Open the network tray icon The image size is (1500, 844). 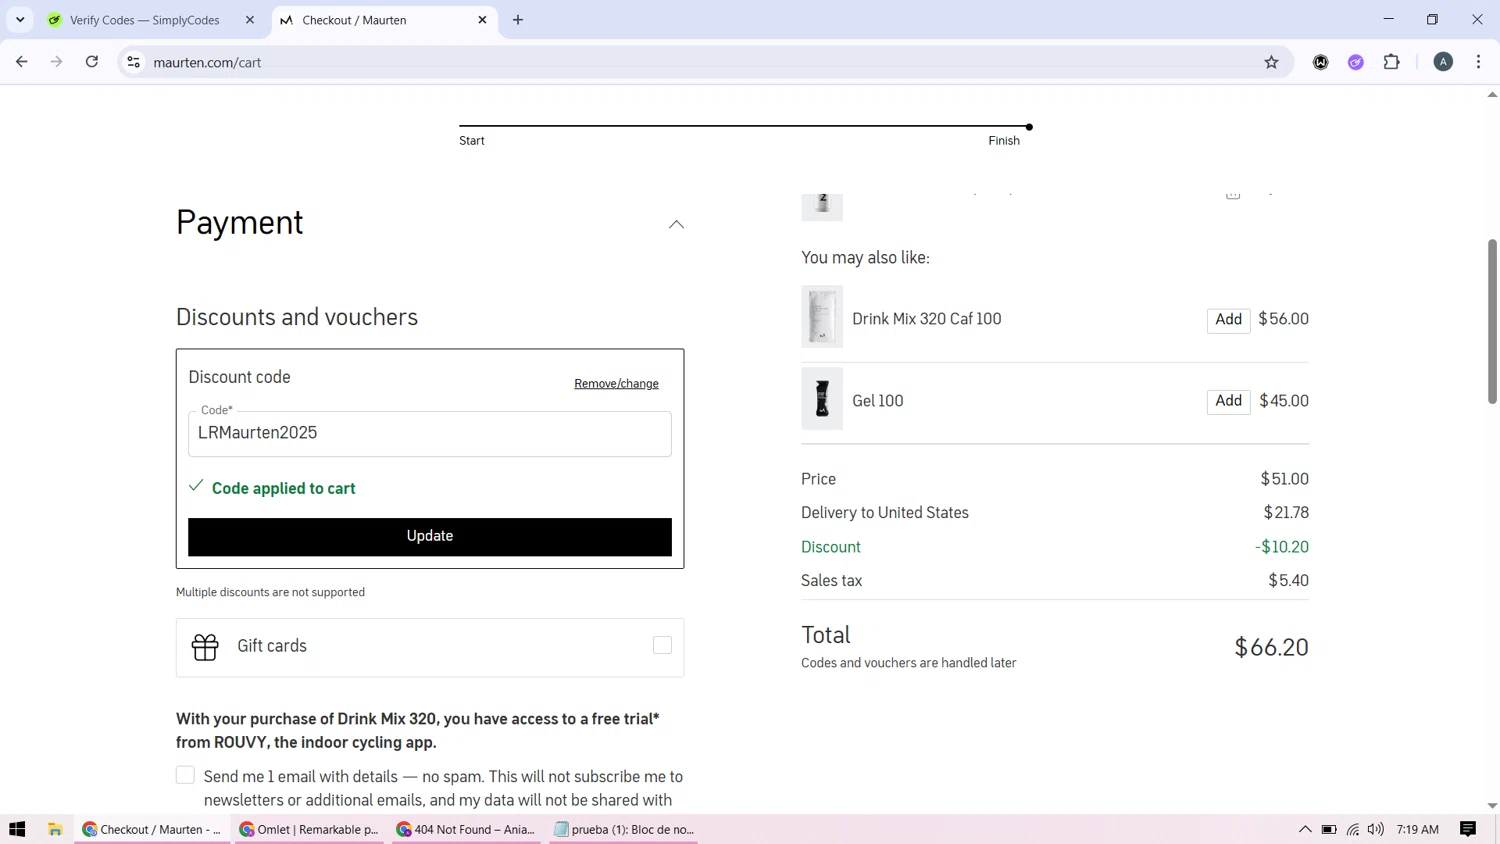click(x=1353, y=829)
